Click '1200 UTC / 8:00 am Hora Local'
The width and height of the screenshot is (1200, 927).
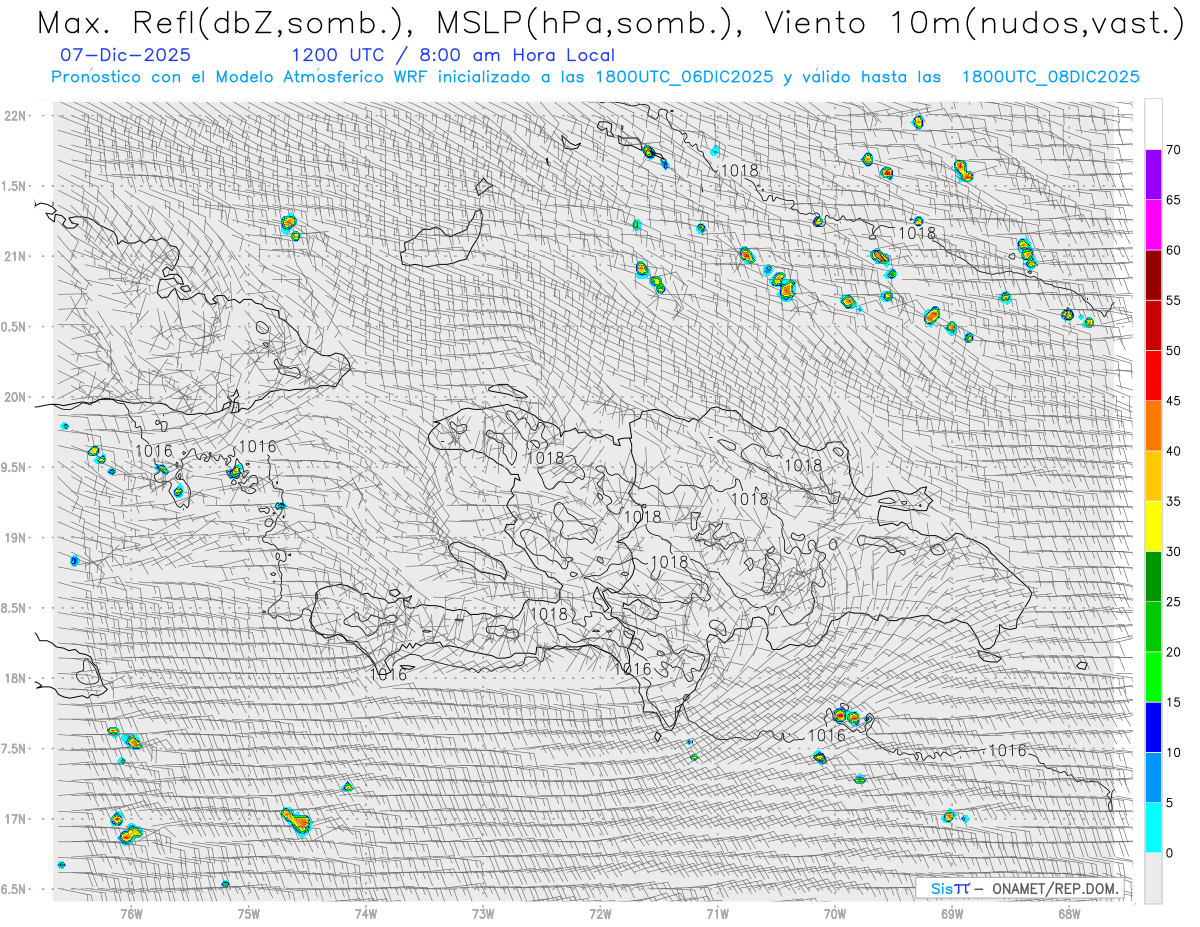(453, 56)
